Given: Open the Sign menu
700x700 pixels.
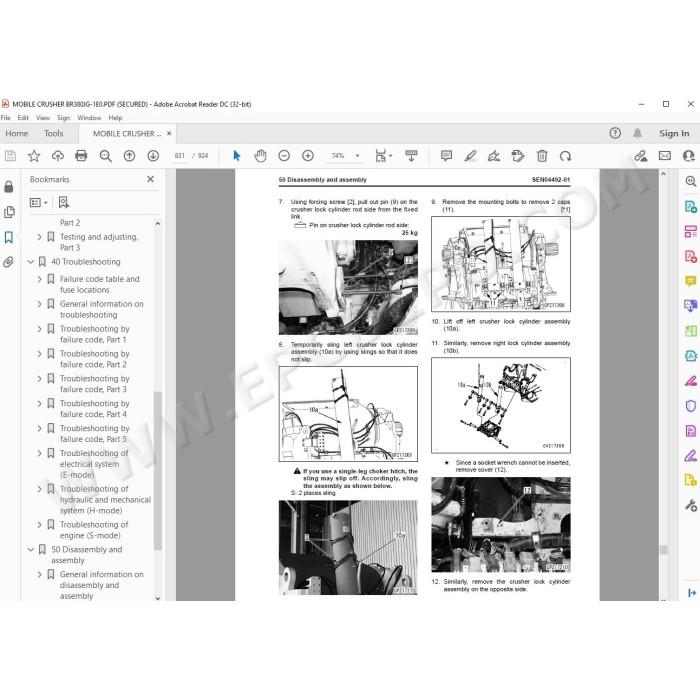Looking at the screenshot, I should click(x=63, y=118).
